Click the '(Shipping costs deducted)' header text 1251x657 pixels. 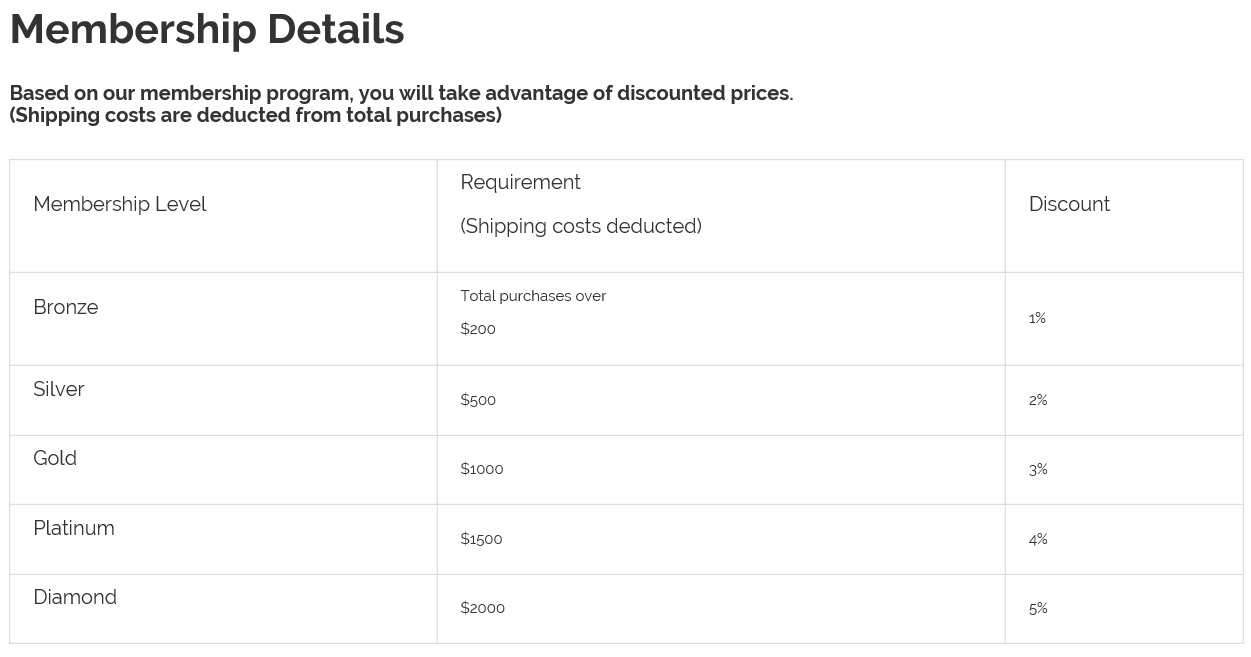(x=581, y=226)
